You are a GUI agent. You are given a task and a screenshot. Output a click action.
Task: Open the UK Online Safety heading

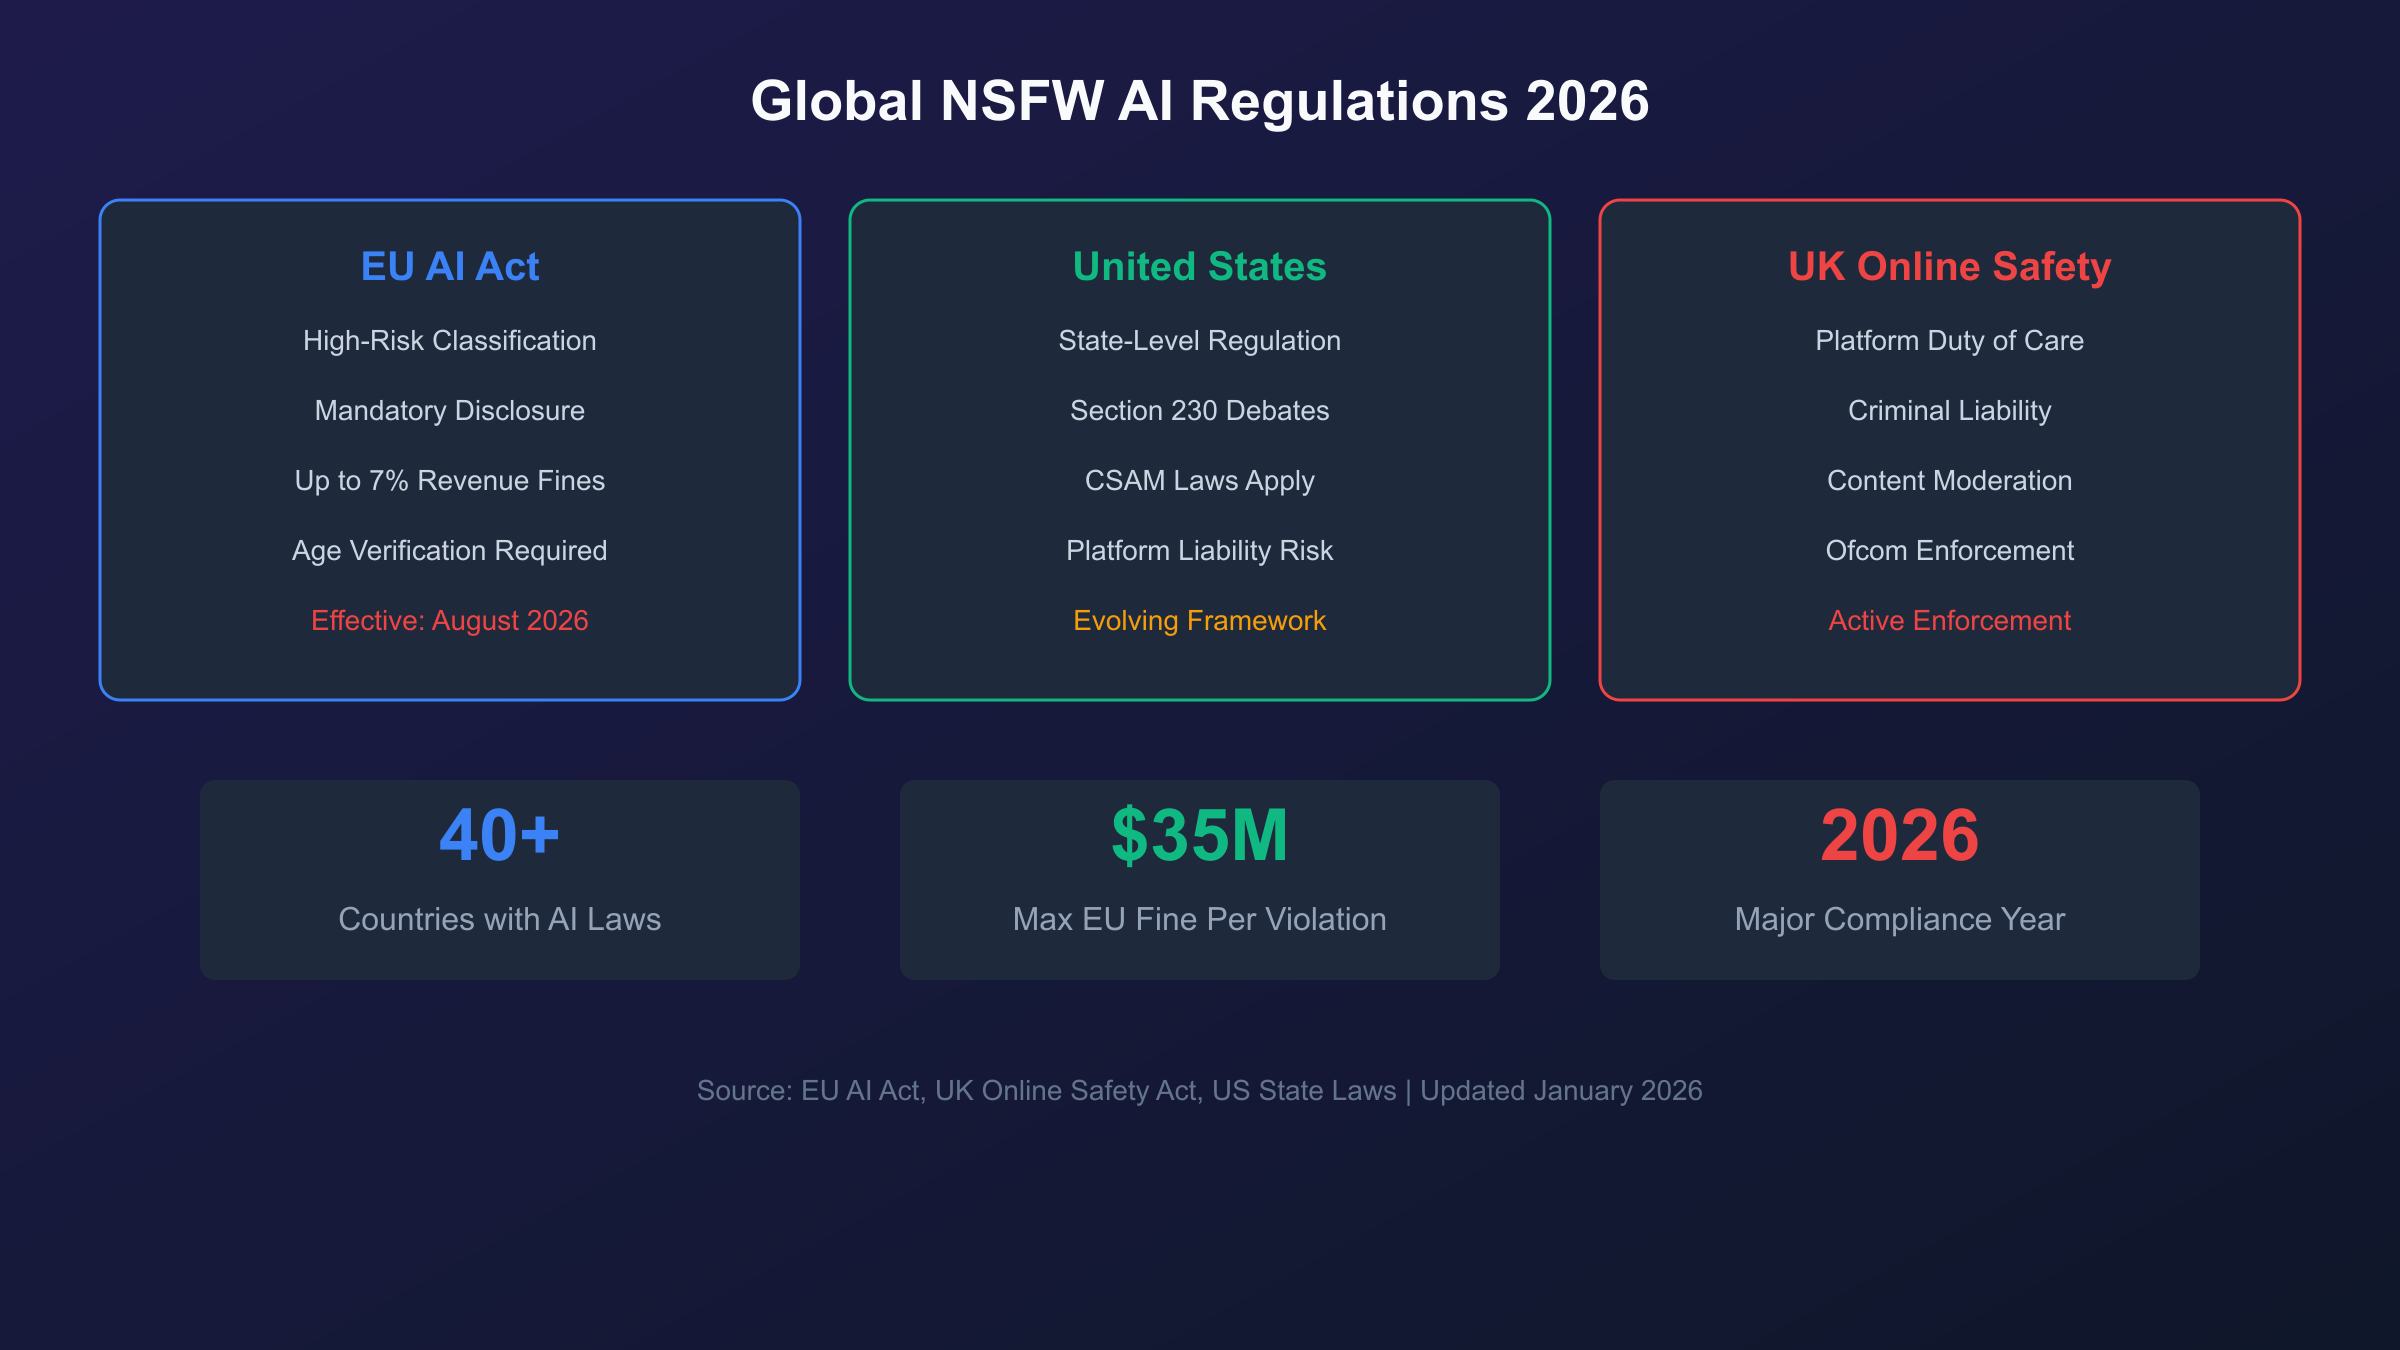(1949, 266)
